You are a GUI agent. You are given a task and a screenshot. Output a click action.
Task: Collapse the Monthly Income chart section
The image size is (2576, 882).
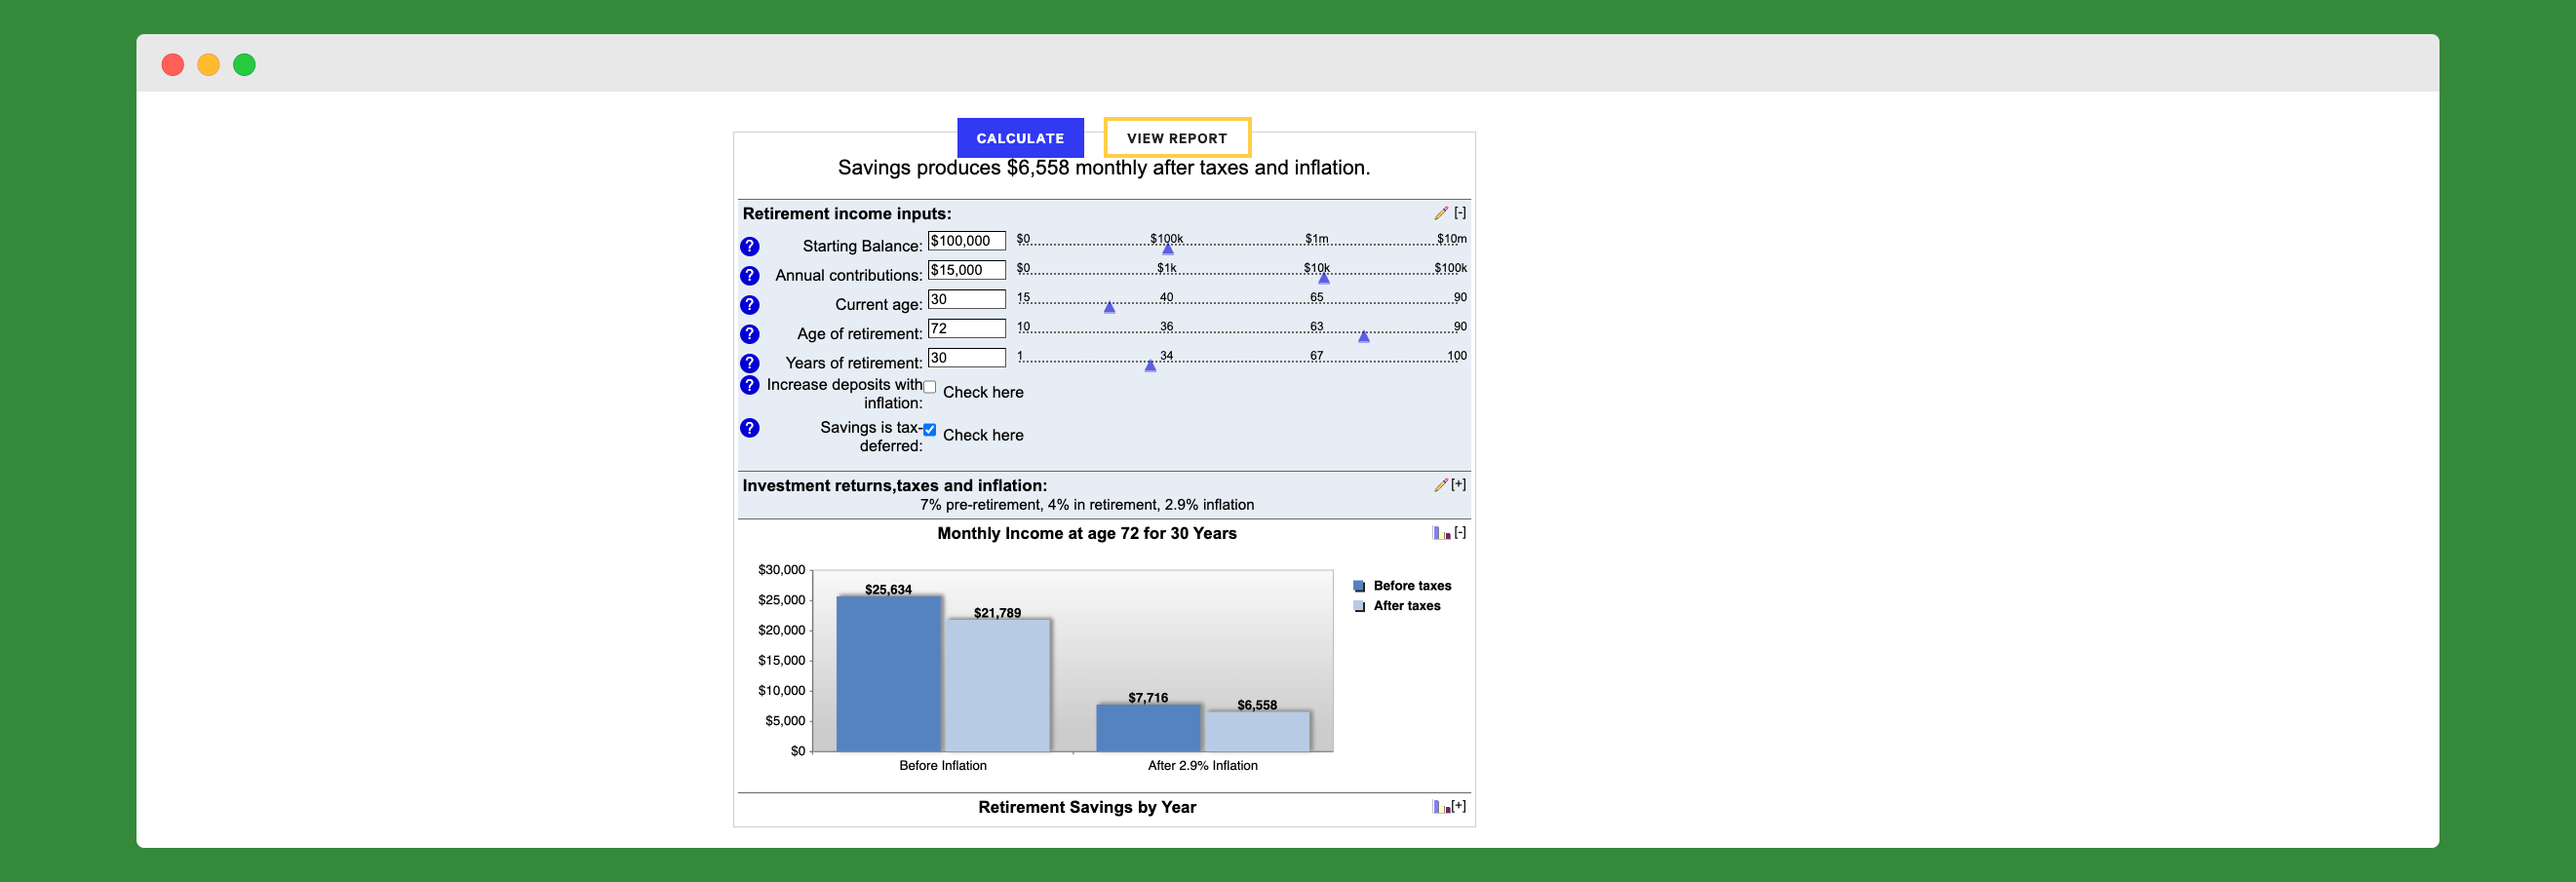(1460, 533)
